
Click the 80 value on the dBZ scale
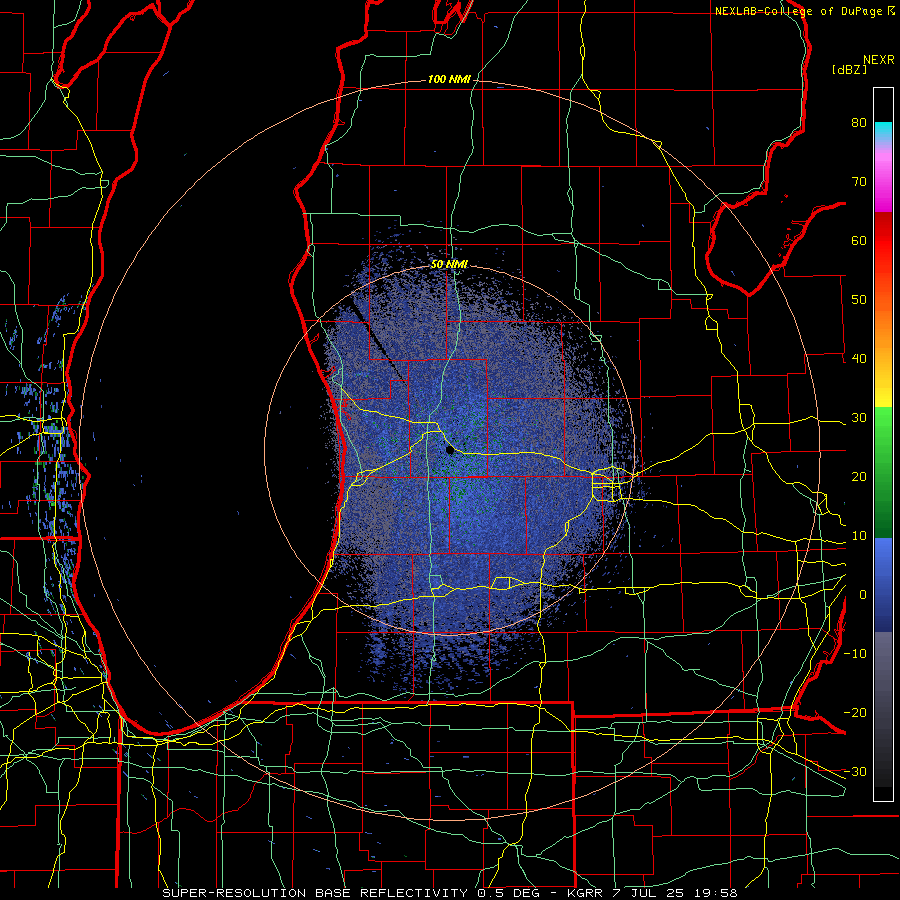(859, 123)
